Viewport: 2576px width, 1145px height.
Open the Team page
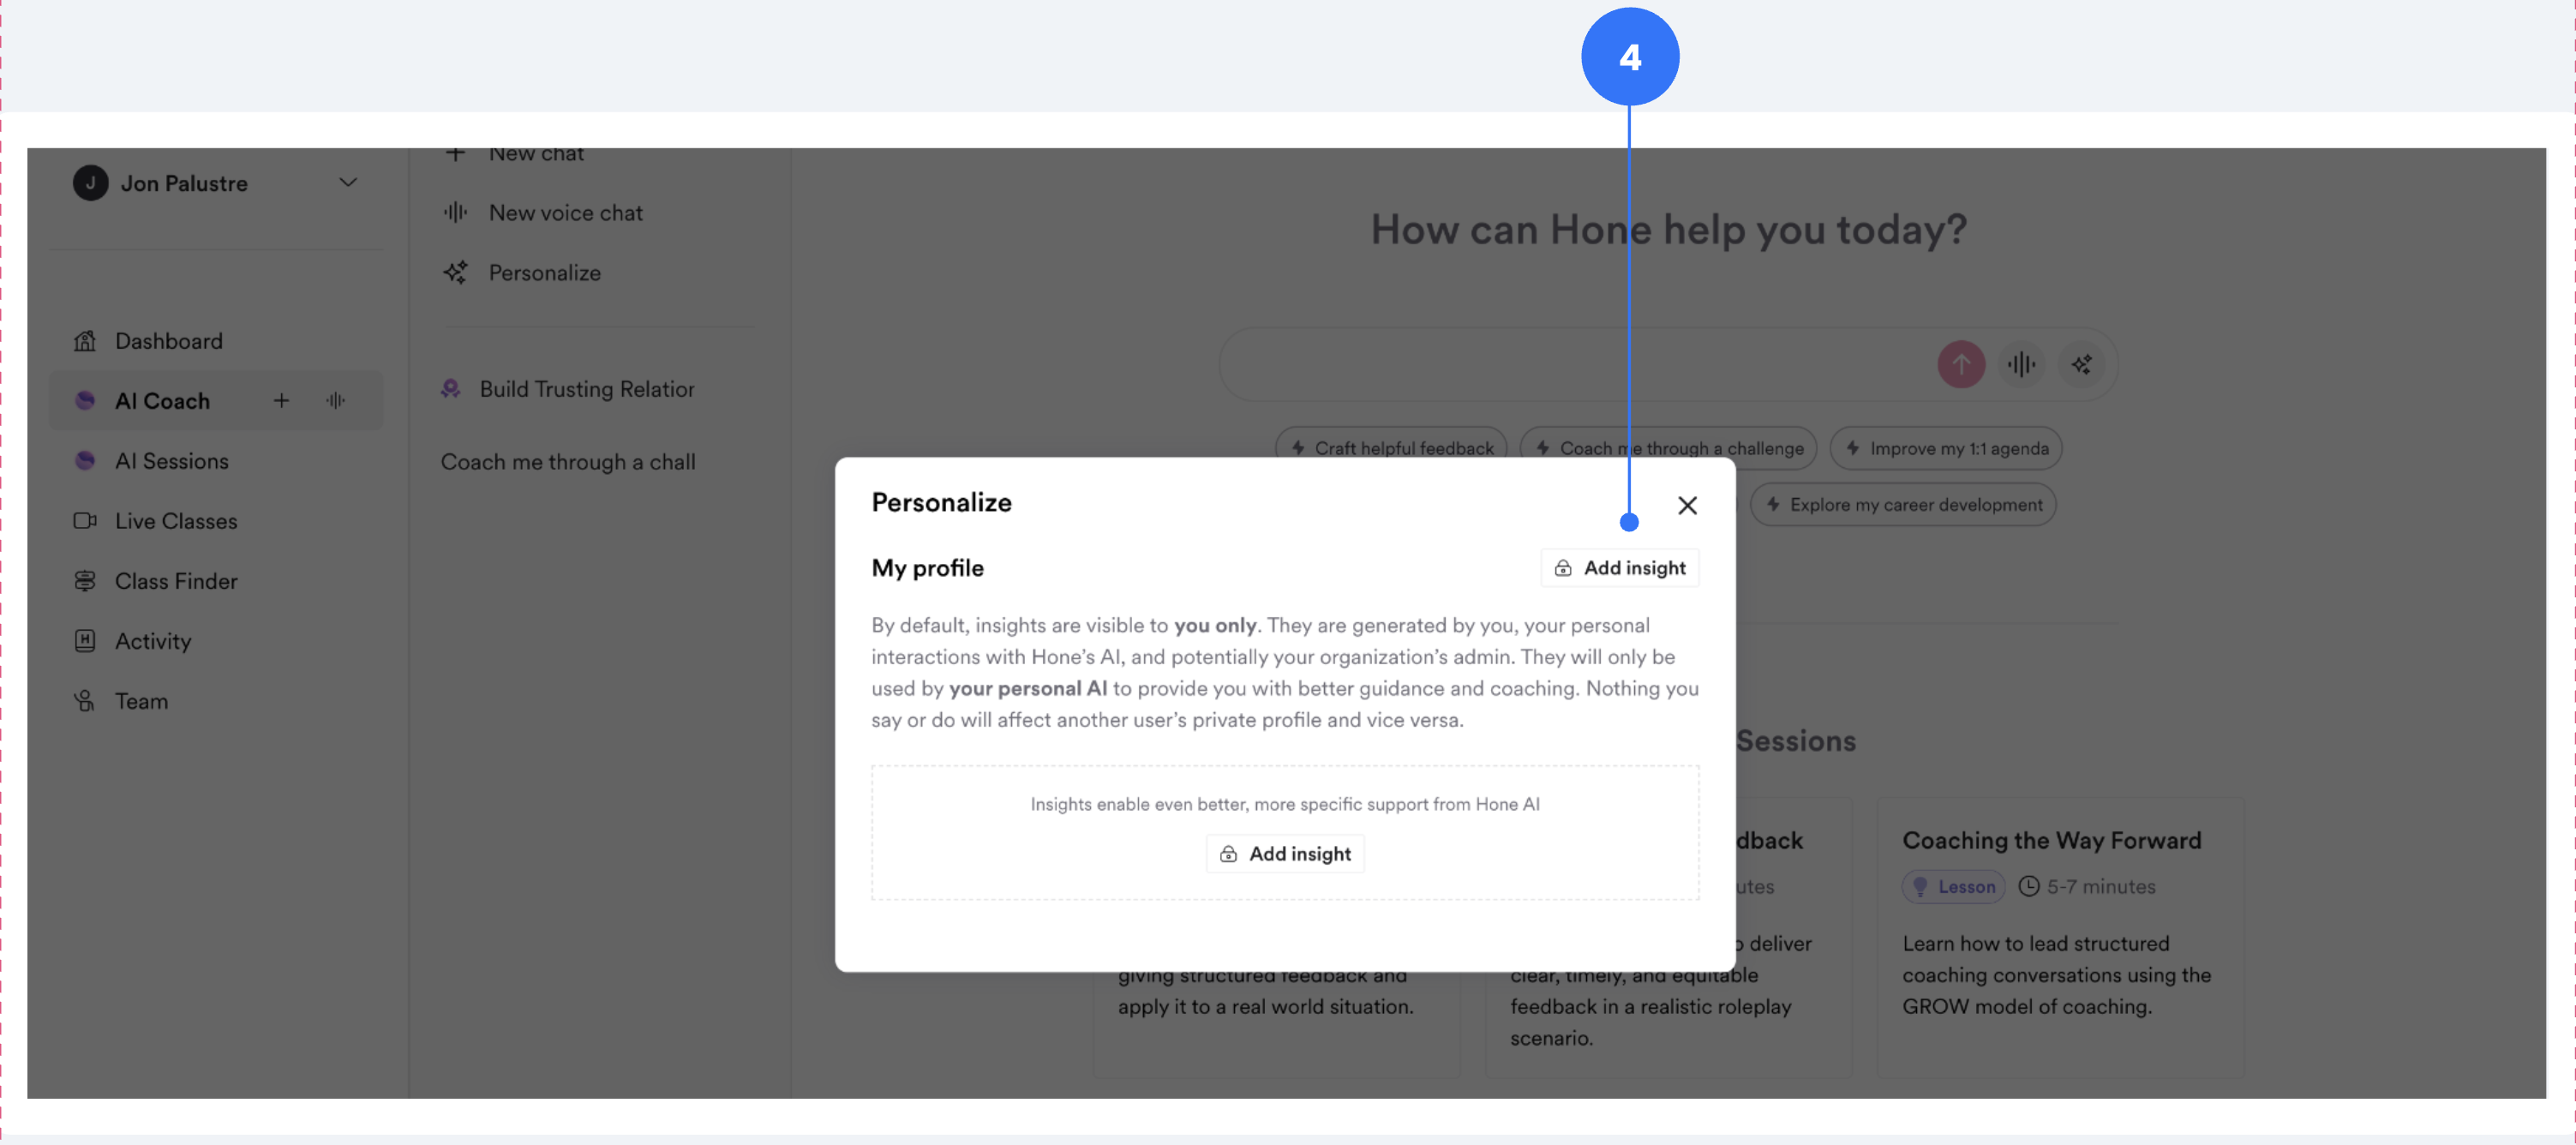[141, 701]
